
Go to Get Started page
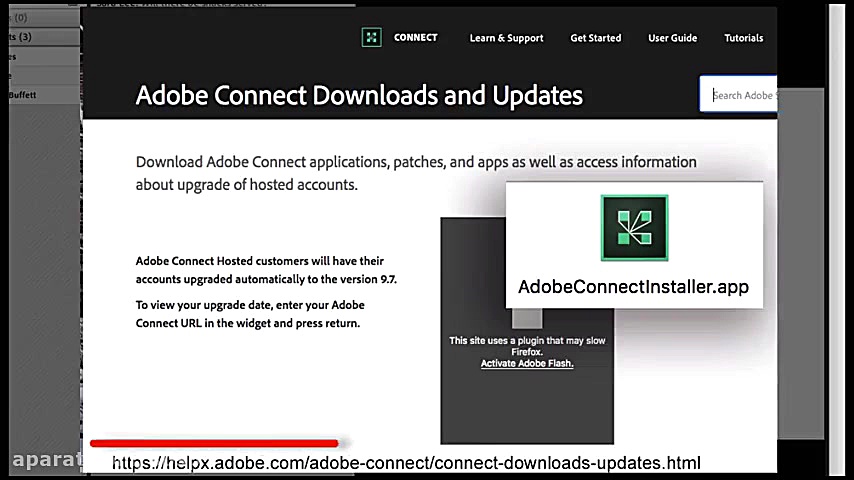click(595, 38)
